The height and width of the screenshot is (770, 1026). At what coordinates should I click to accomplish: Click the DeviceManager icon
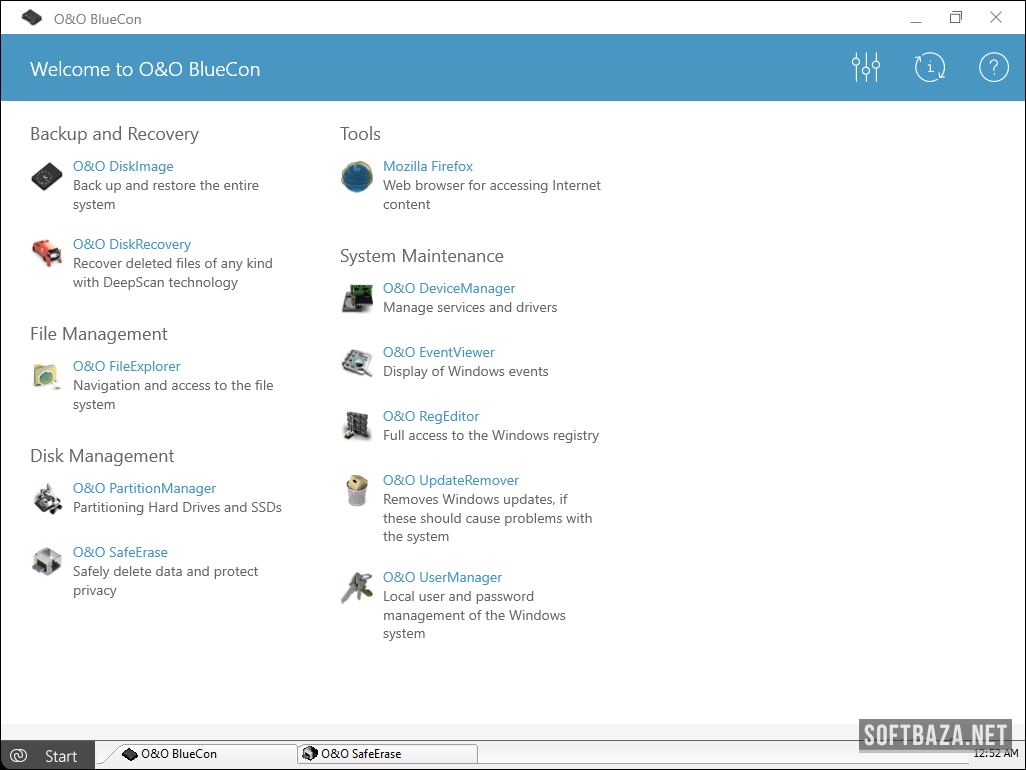point(357,298)
